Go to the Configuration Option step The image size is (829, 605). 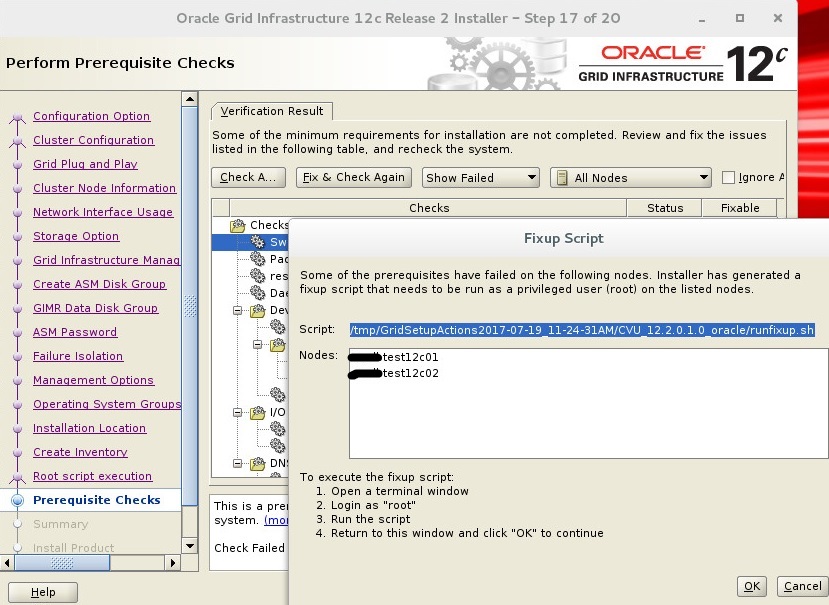pyautogui.click(x=91, y=116)
